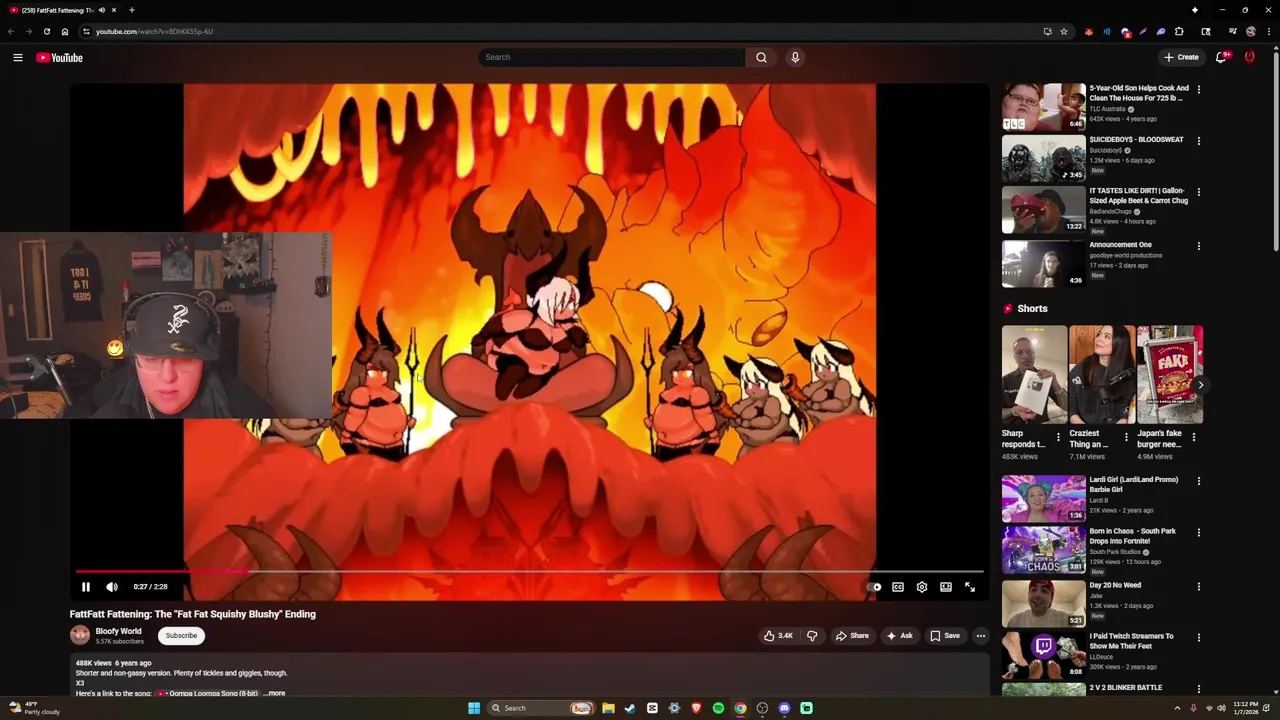Mute the tab via the tab speaker icon
The width and height of the screenshot is (1280, 720).
pos(101,10)
